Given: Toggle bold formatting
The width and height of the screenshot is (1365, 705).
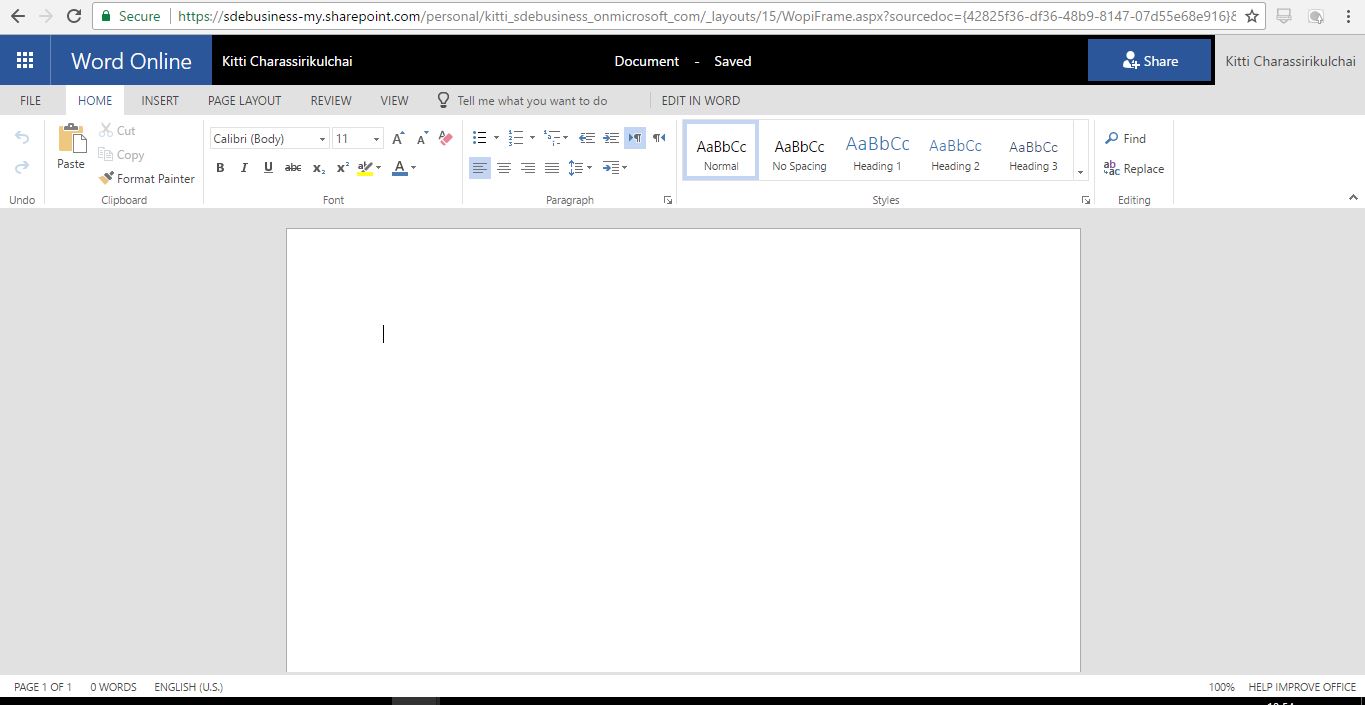Looking at the screenshot, I should click(x=220, y=168).
